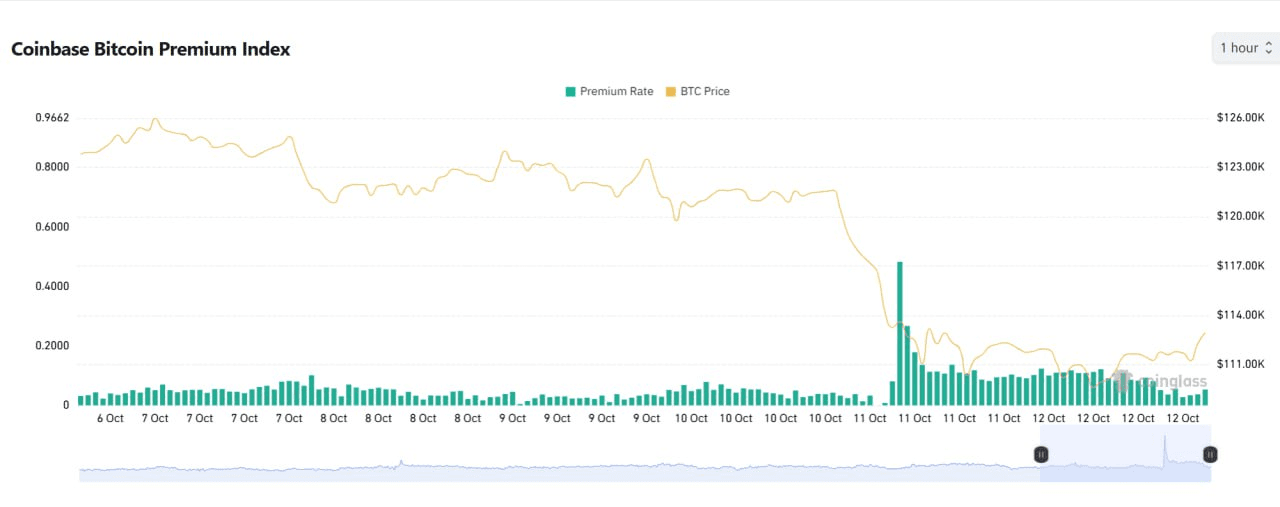
Task: Click the up-down chevron beside 1 hour
Action: point(1268,48)
